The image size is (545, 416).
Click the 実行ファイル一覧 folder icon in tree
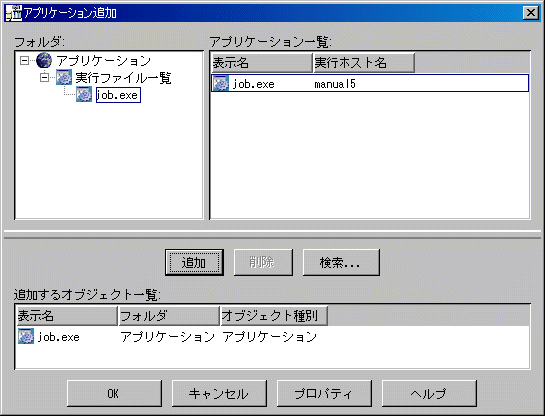click(x=64, y=77)
